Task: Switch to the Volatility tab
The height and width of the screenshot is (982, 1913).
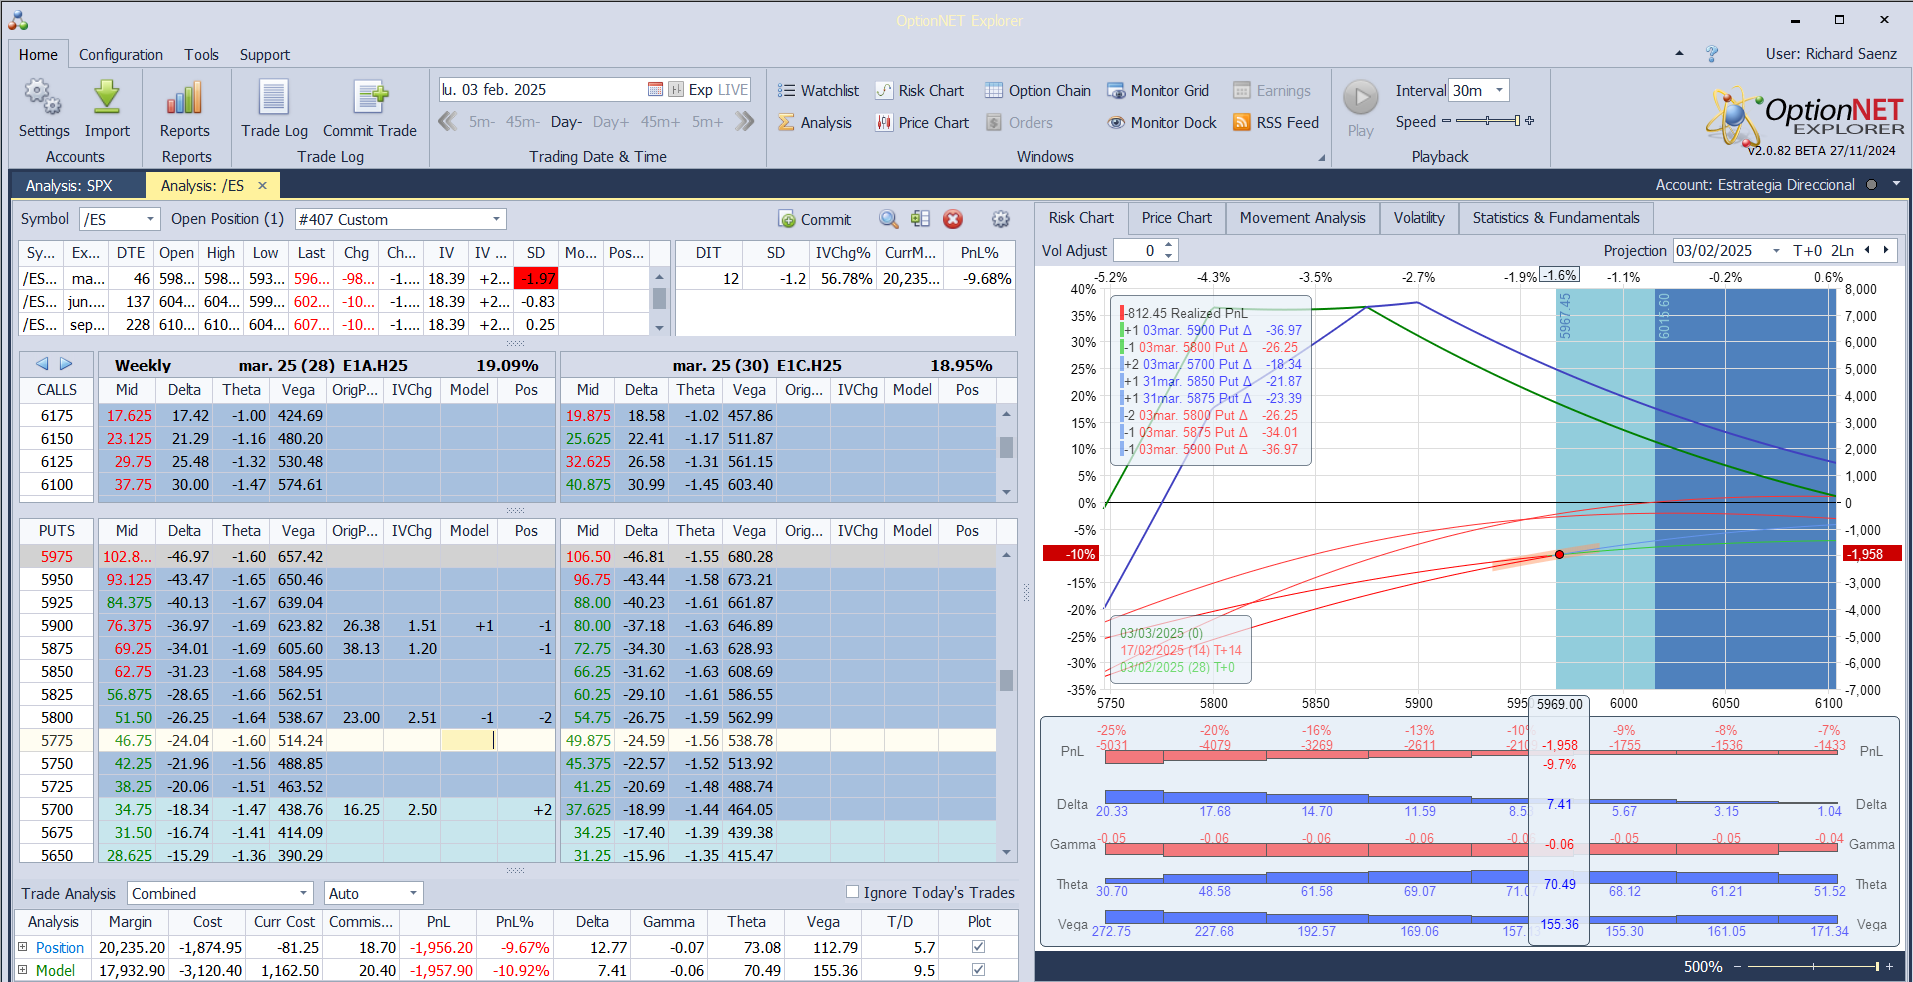Action: 1419,218
